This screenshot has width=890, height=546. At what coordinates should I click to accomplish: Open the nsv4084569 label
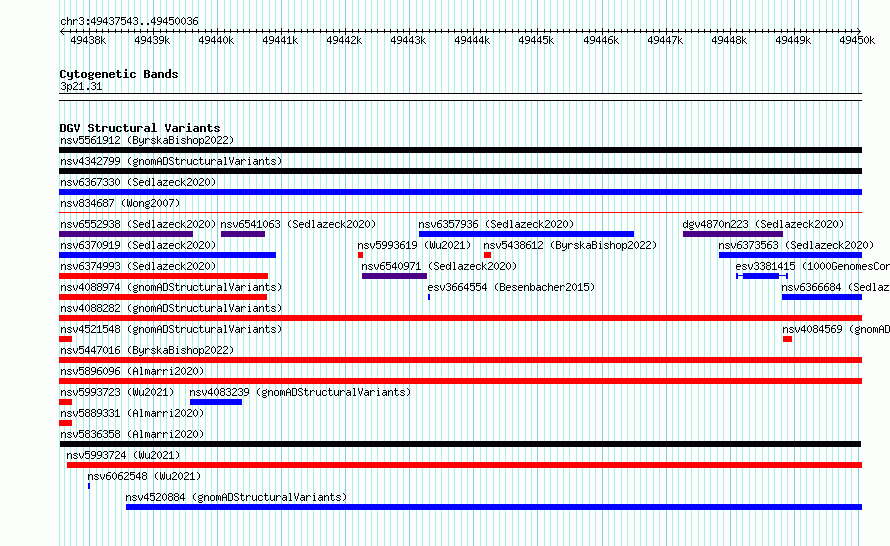pyautogui.click(x=836, y=329)
